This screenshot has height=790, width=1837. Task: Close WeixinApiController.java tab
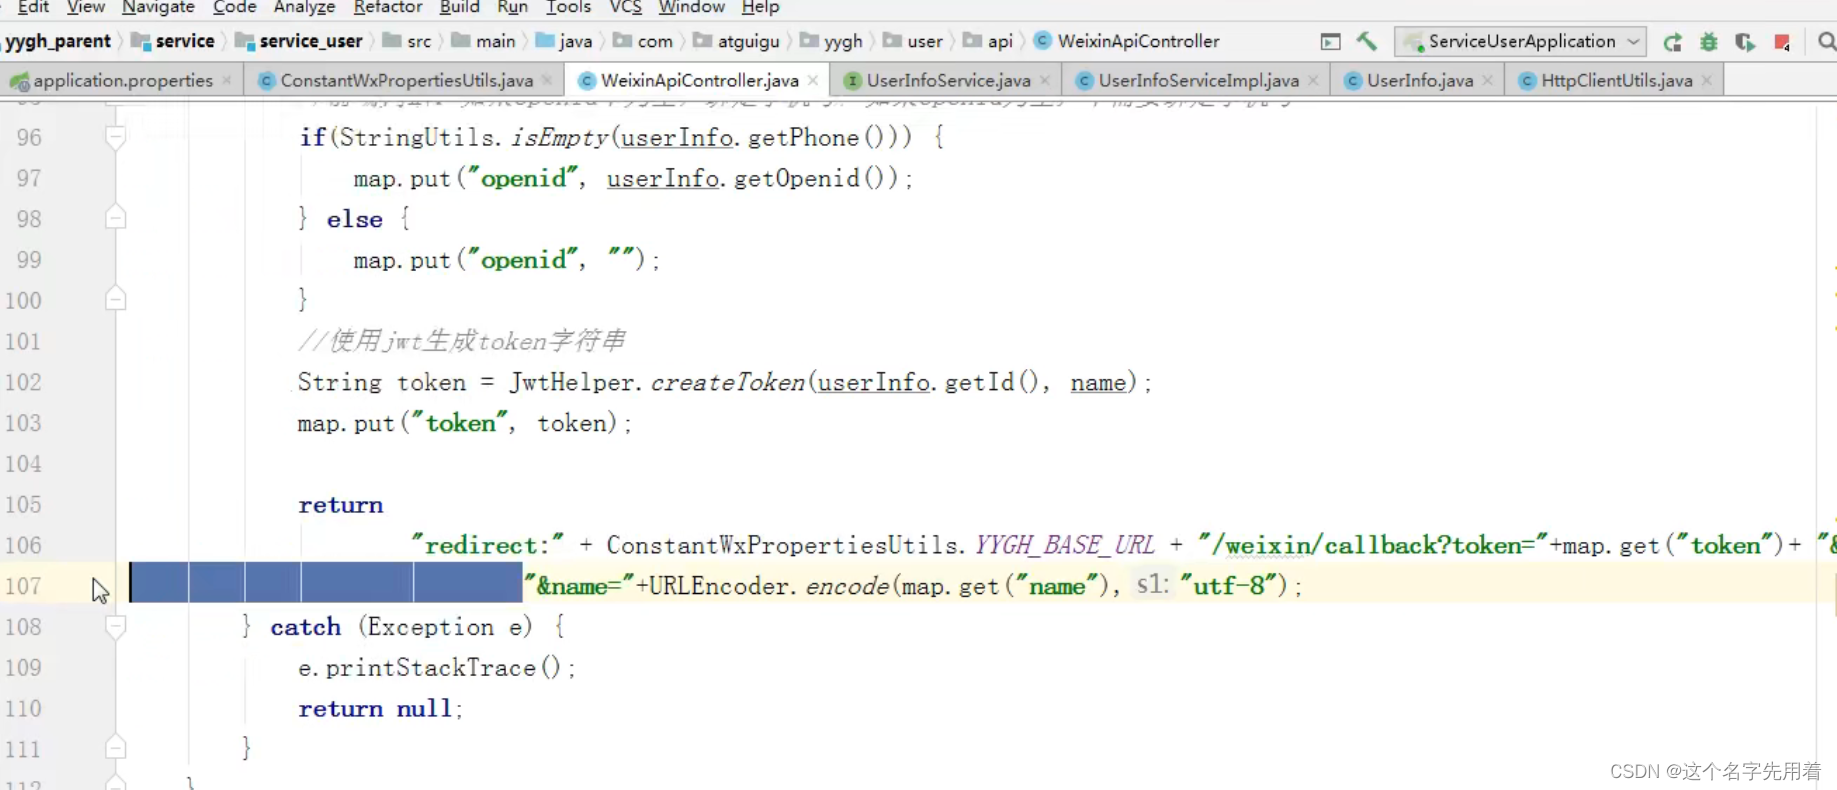click(813, 80)
